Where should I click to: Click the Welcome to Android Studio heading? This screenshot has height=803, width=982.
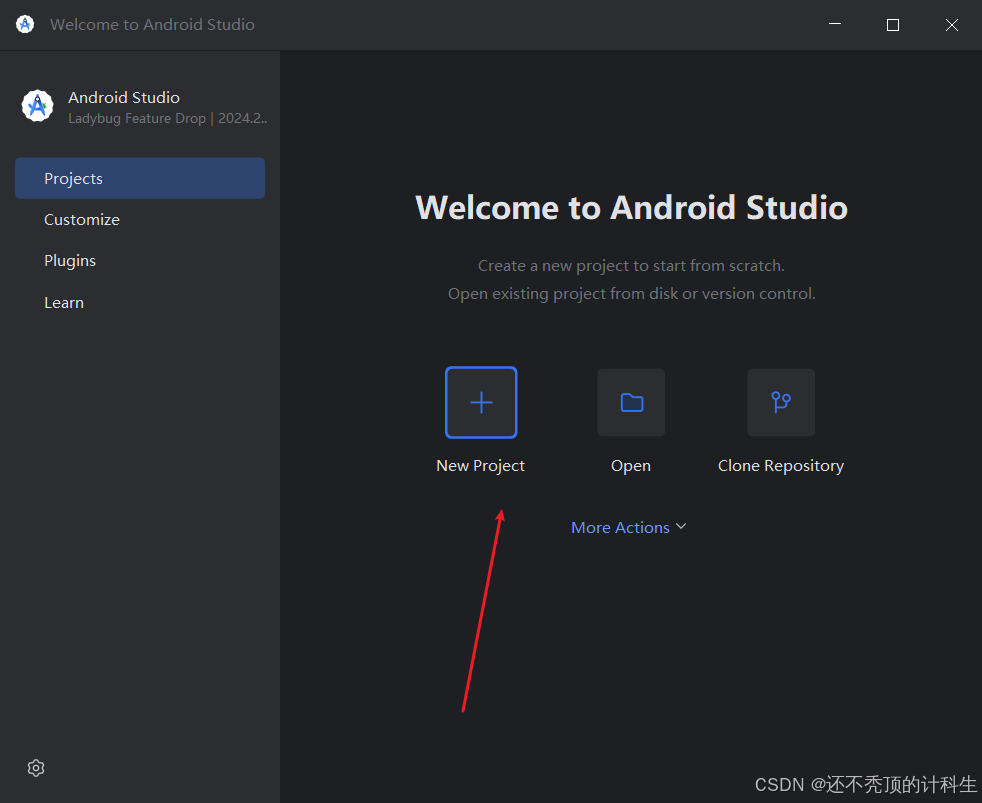631,207
